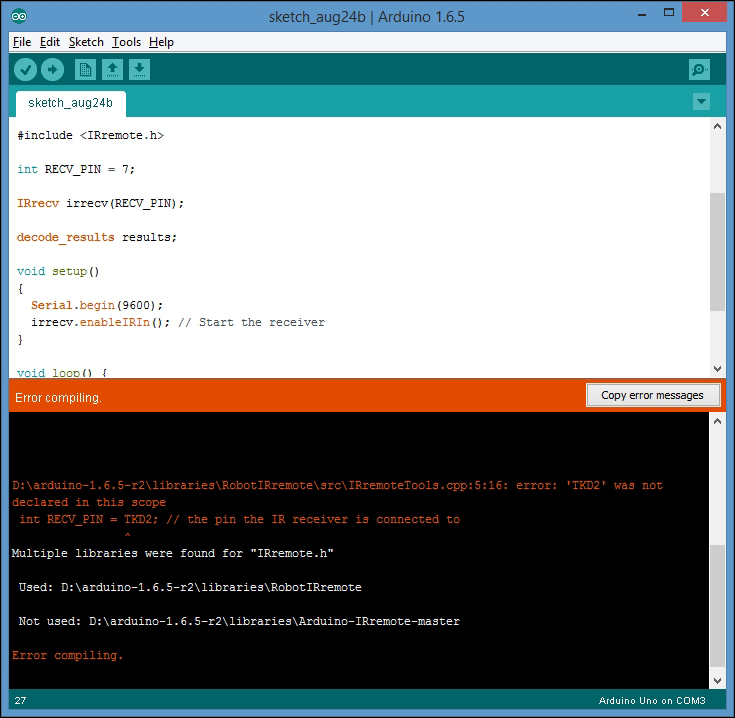This screenshot has height=718, width=735.
Task: Click the 'decode_results results;' line
Action: point(97,237)
